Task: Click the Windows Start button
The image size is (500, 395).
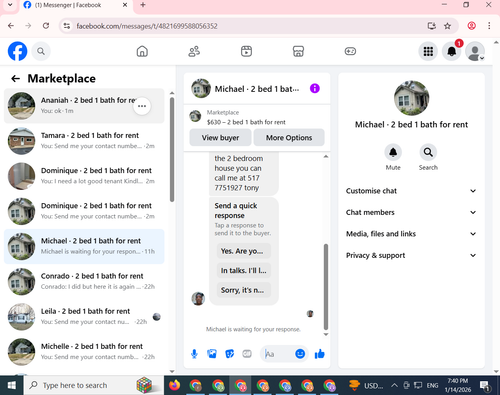Action: click(x=12, y=385)
